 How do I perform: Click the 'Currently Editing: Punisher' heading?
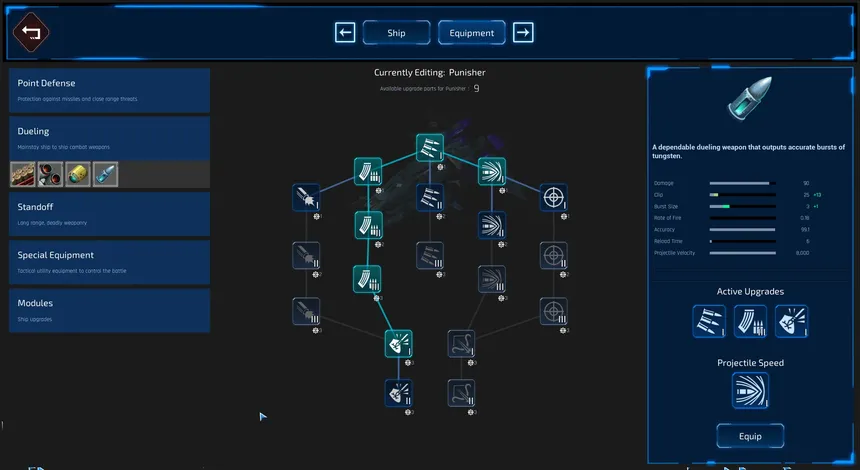pyautogui.click(x=429, y=72)
